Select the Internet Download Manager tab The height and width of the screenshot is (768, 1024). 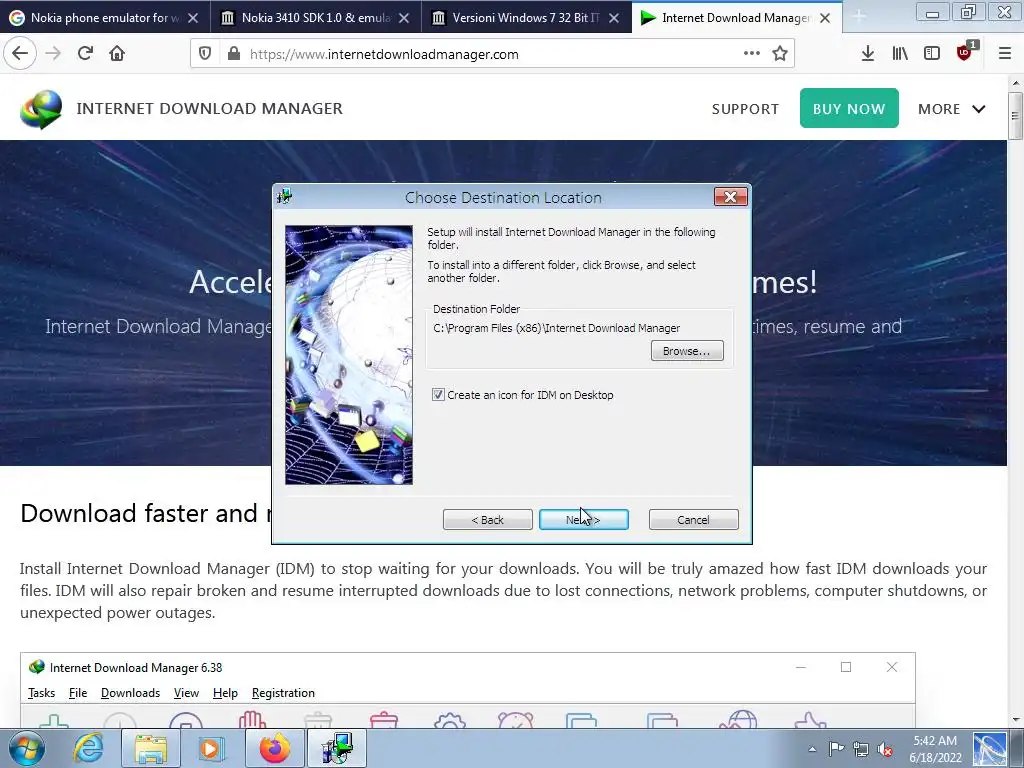(737, 18)
